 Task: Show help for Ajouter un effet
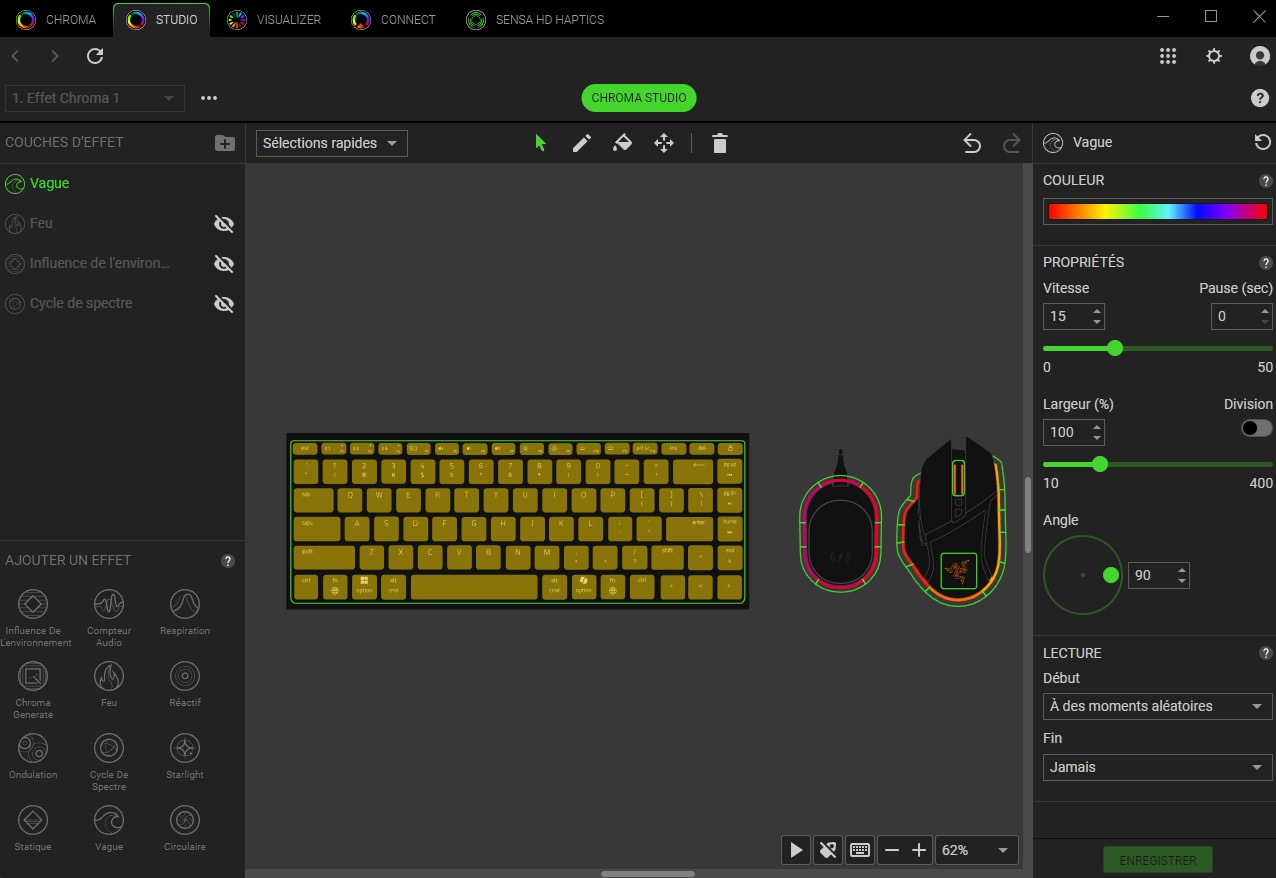click(x=228, y=561)
